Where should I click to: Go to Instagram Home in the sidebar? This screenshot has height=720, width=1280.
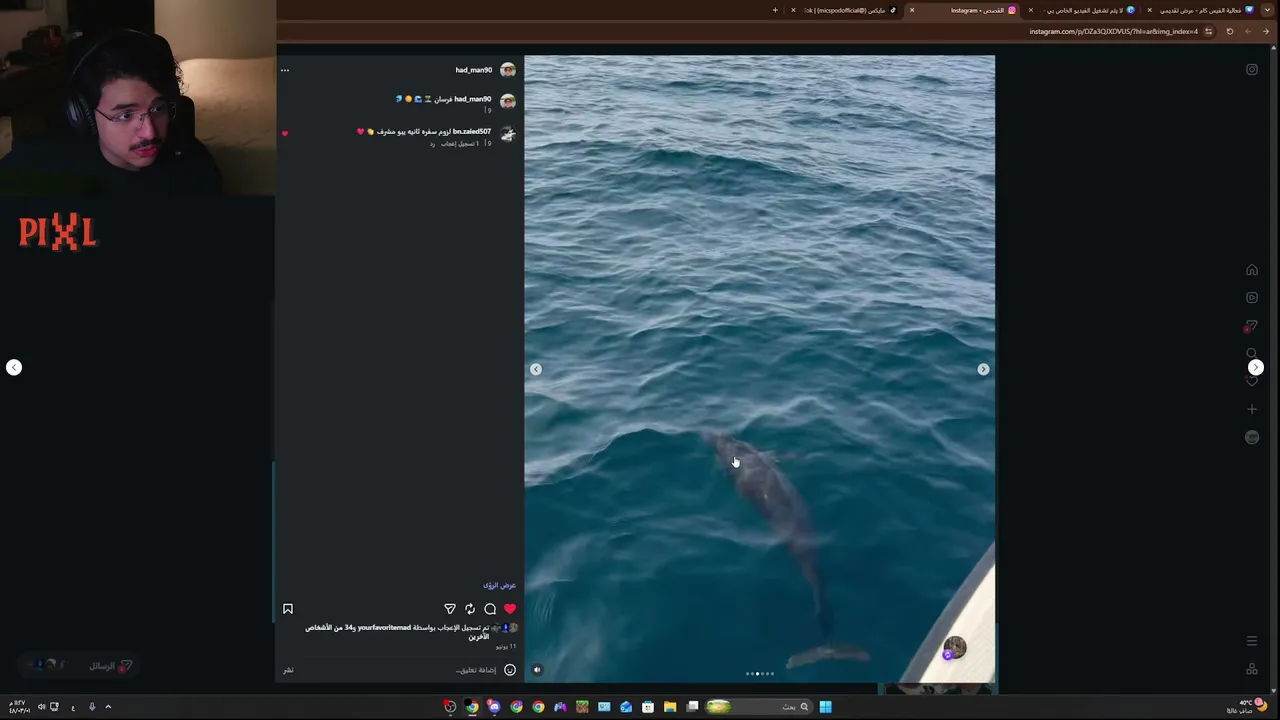[x=1252, y=270]
